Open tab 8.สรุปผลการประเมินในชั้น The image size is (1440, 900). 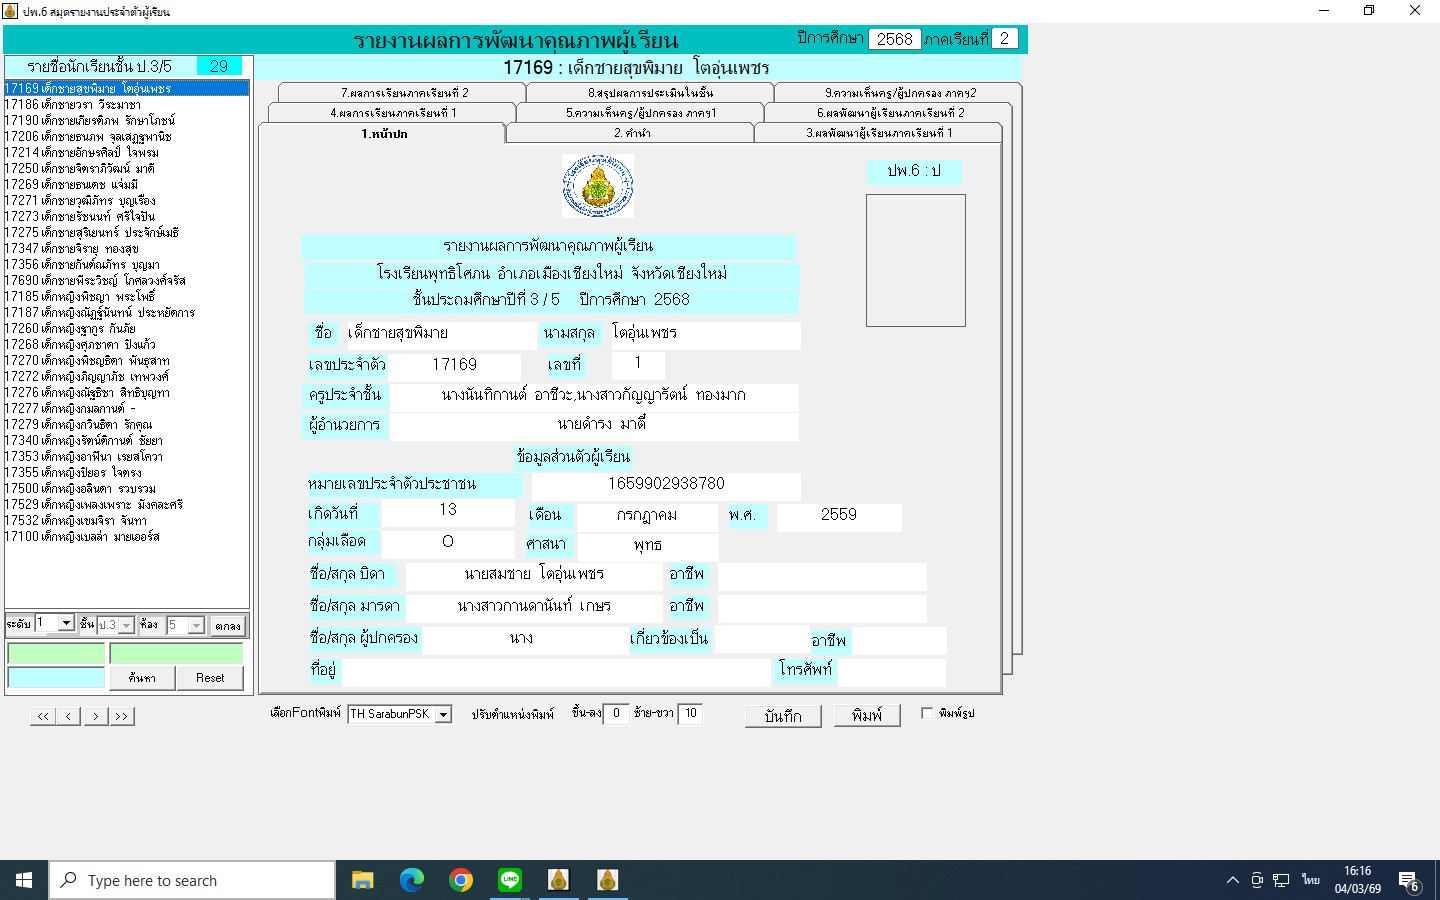pyautogui.click(x=650, y=93)
